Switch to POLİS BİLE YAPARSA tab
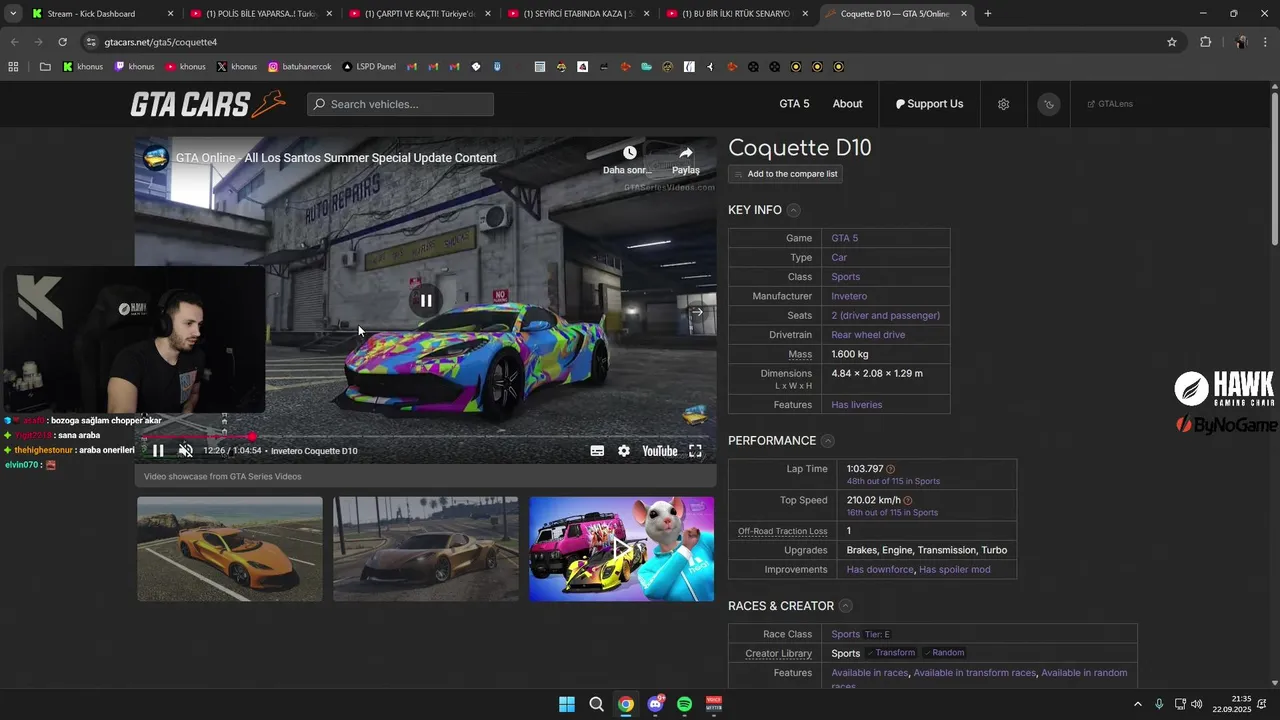Image resolution: width=1280 pixels, height=720 pixels. (260, 14)
